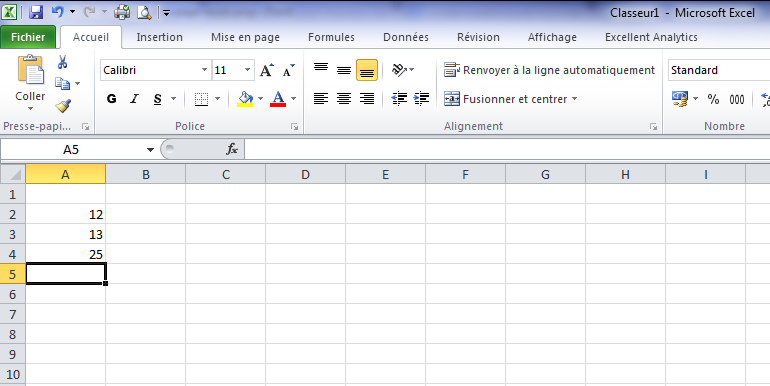The width and height of the screenshot is (770, 386).
Task: Open the Calibri font name dropdown
Action: (204, 70)
